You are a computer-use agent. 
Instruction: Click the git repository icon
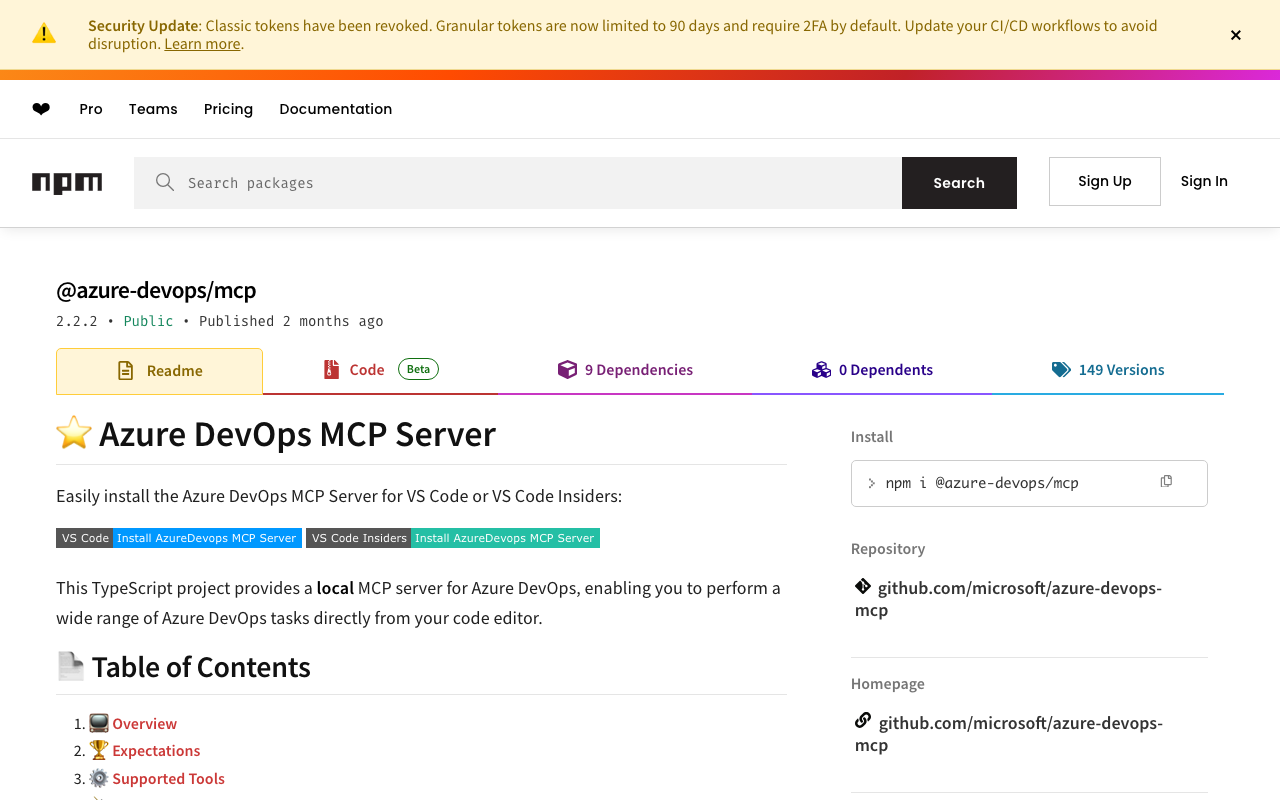[863, 587]
